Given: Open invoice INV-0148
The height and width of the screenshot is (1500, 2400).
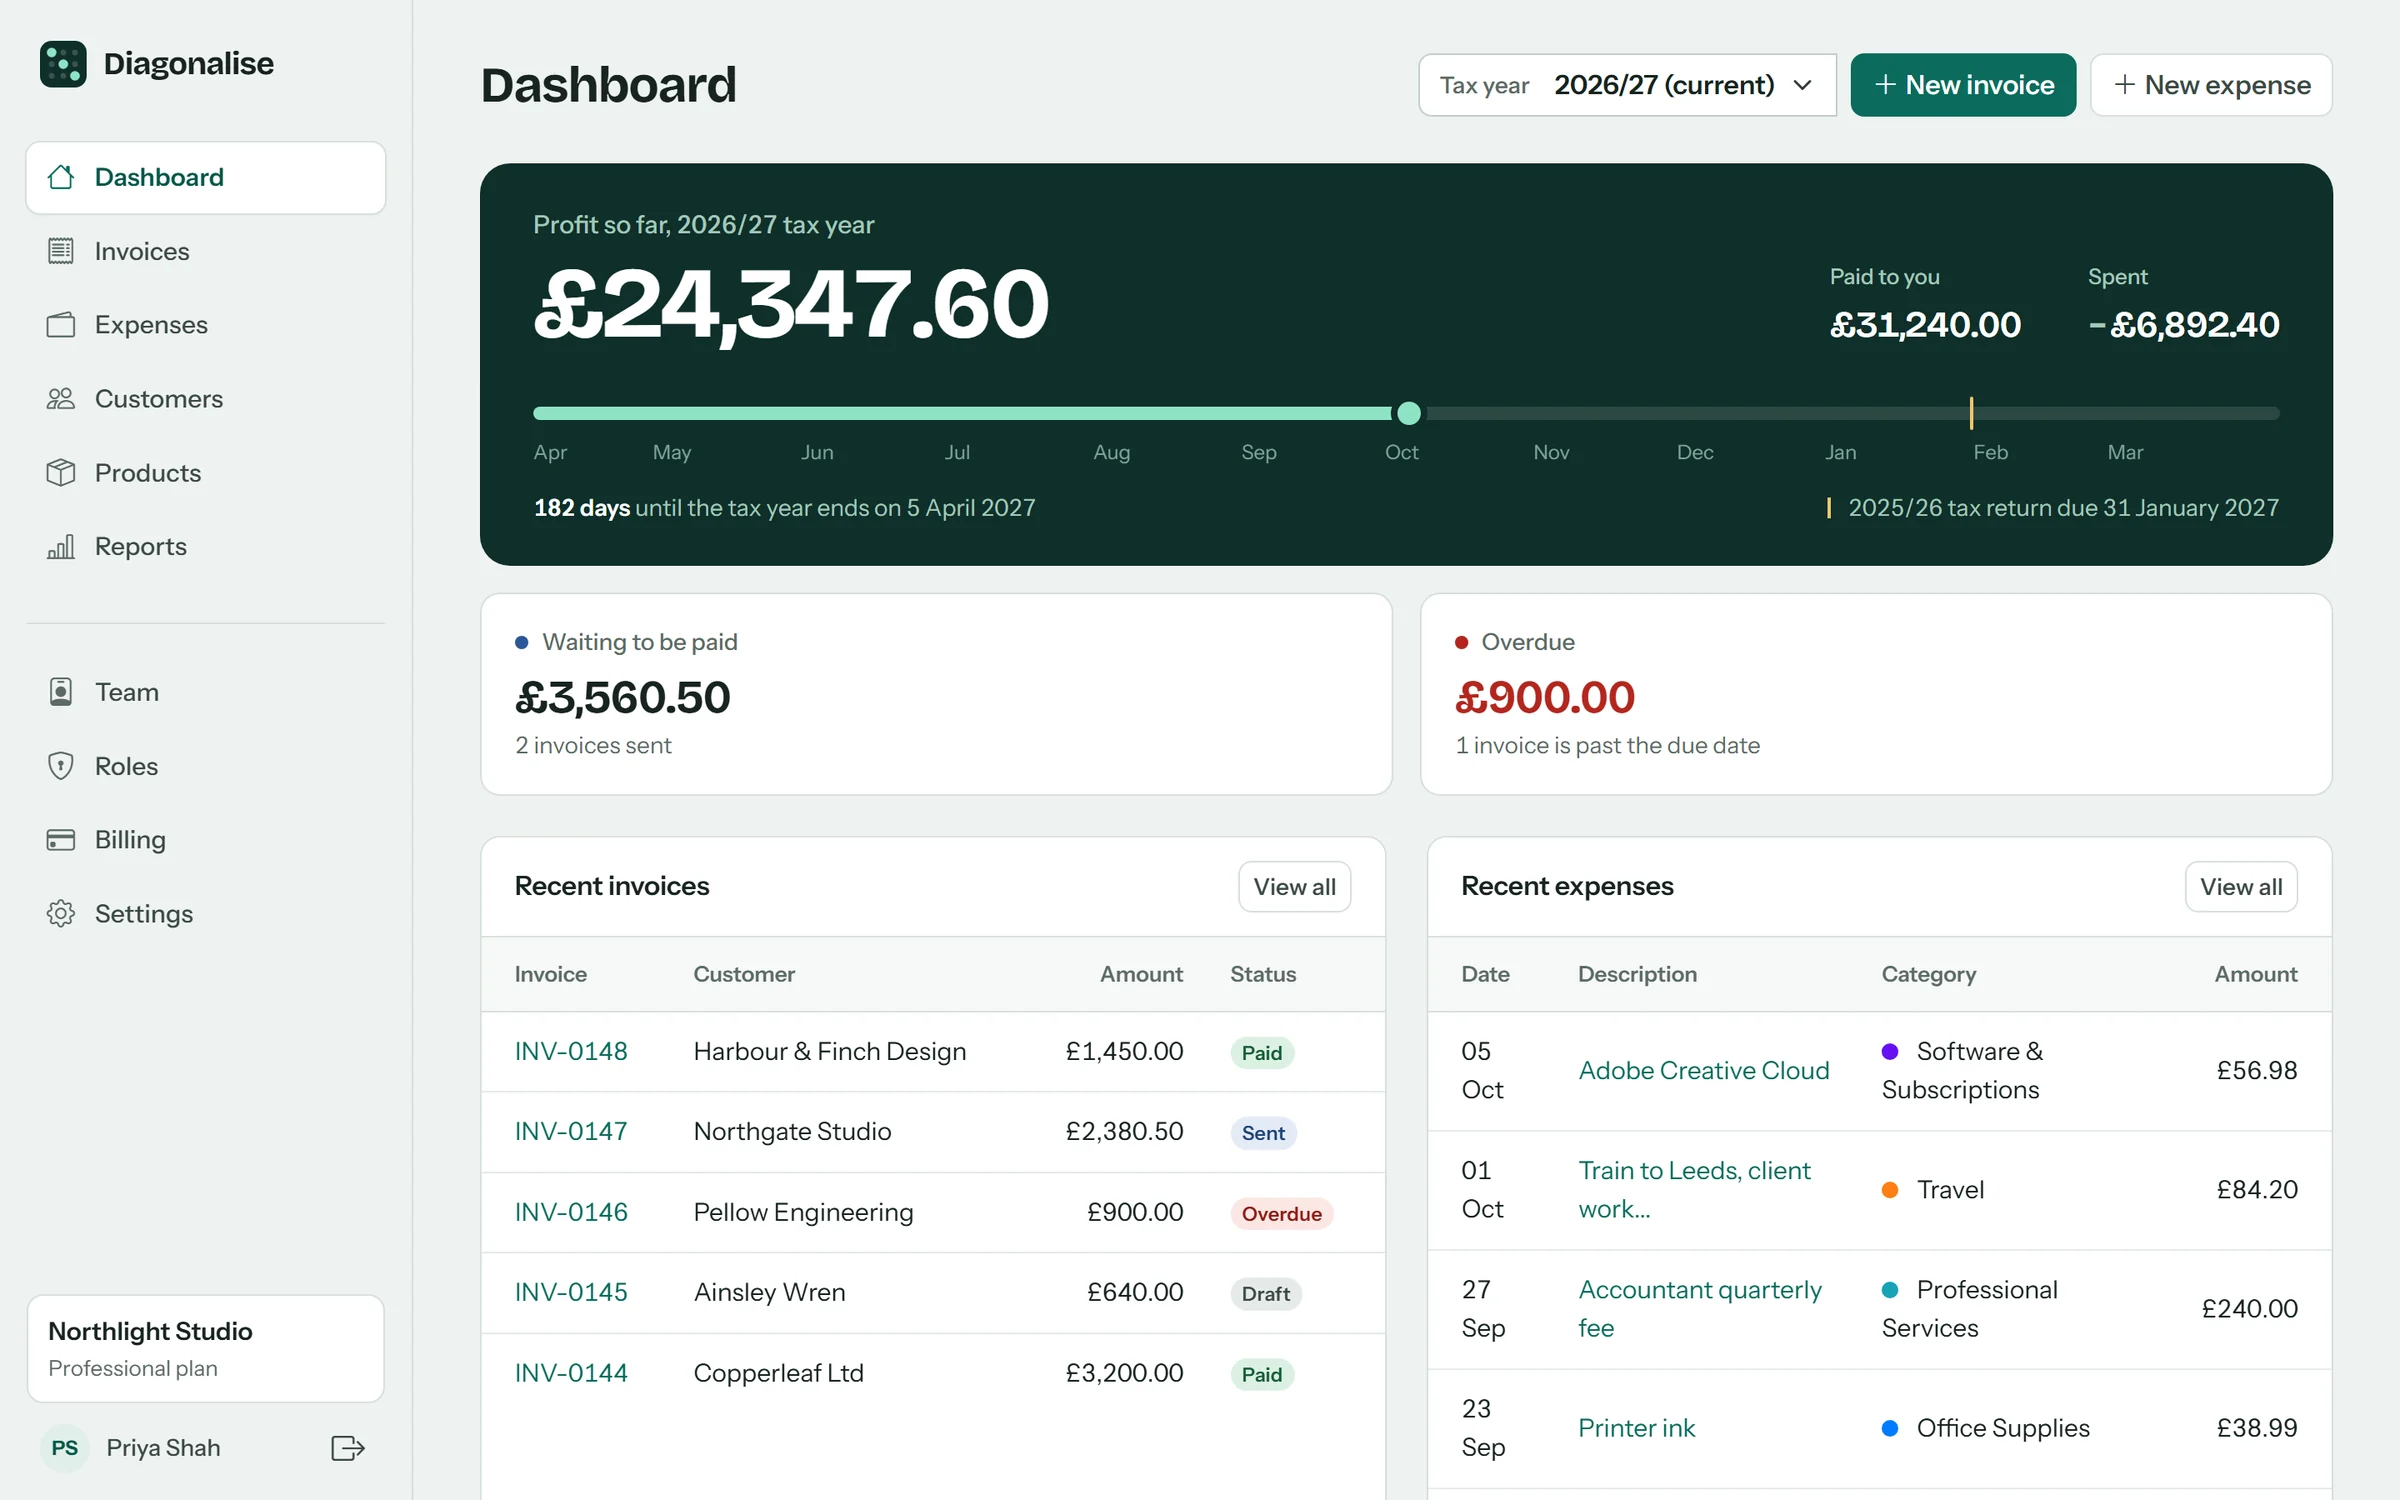Looking at the screenshot, I should [571, 1051].
